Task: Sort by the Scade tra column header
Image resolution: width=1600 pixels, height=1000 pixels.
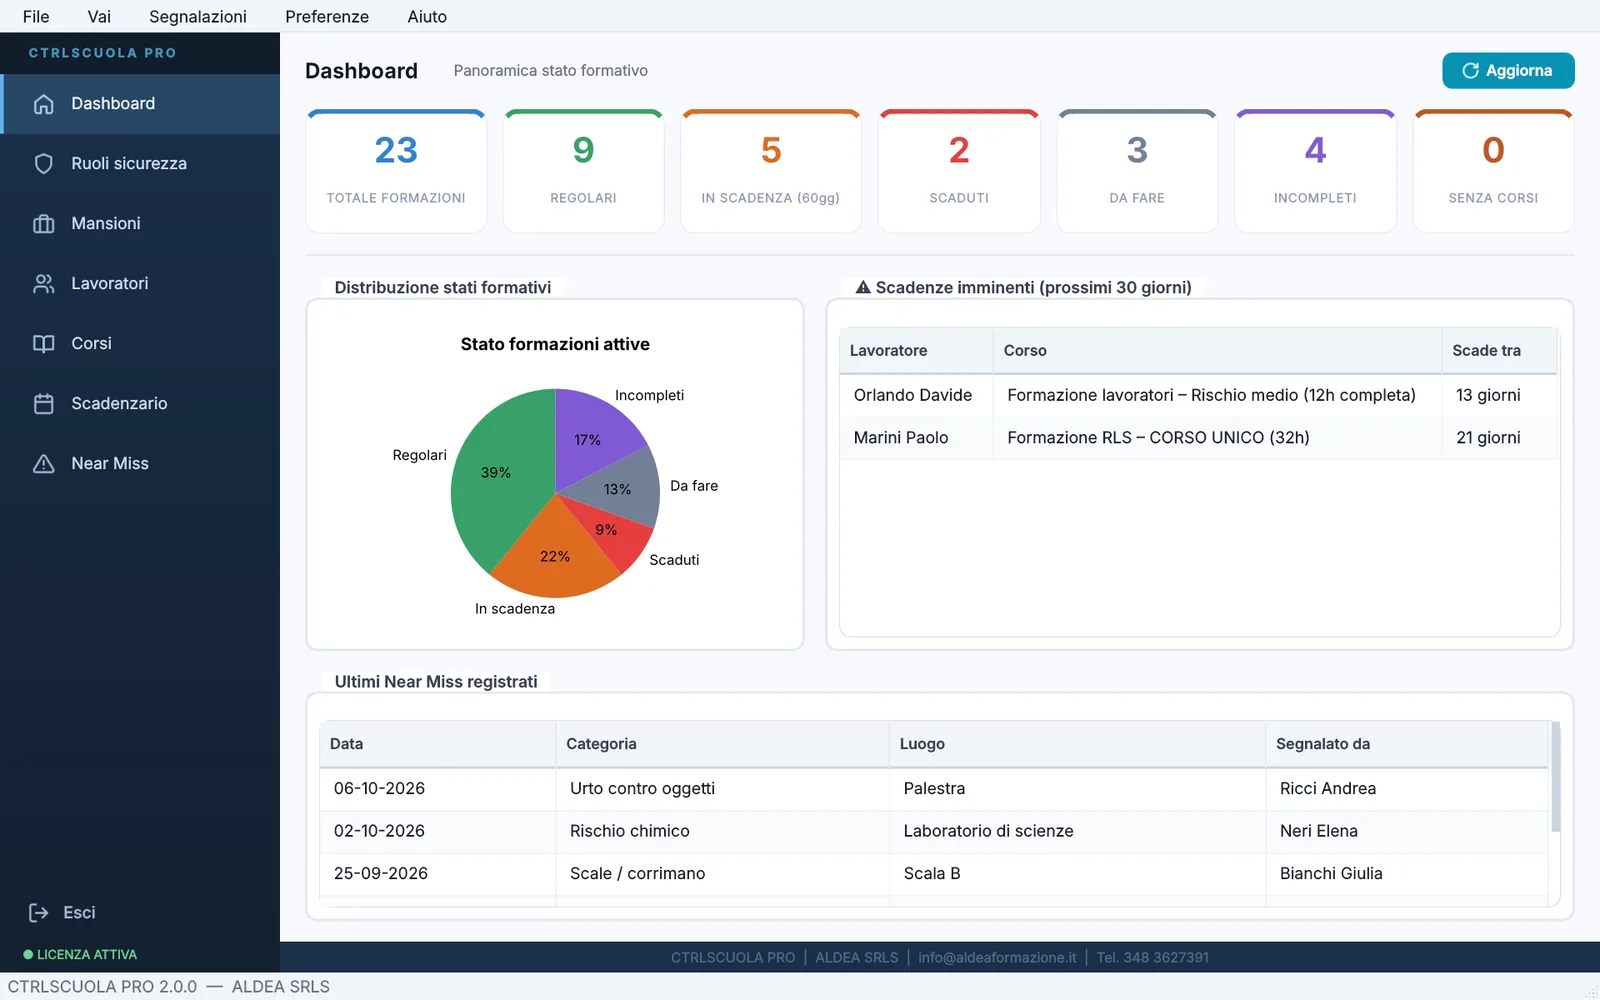Action: [1499, 351]
